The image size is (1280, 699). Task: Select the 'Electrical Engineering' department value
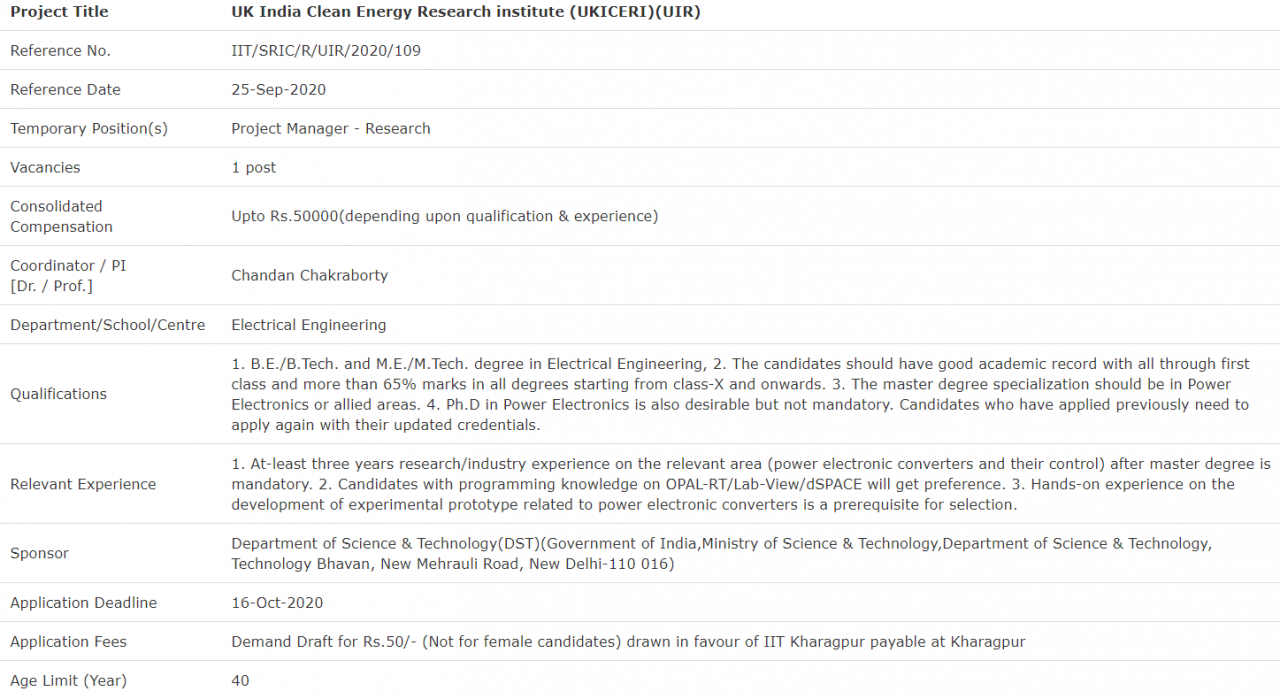[x=308, y=325]
